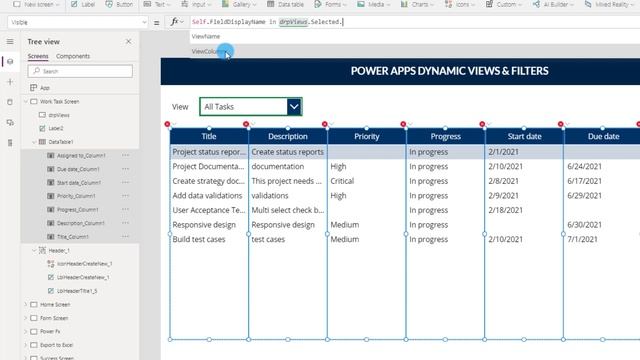This screenshot has width=640, height=360.
Task: Select drpViews in the tree view
Action: (x=59, y=115)
